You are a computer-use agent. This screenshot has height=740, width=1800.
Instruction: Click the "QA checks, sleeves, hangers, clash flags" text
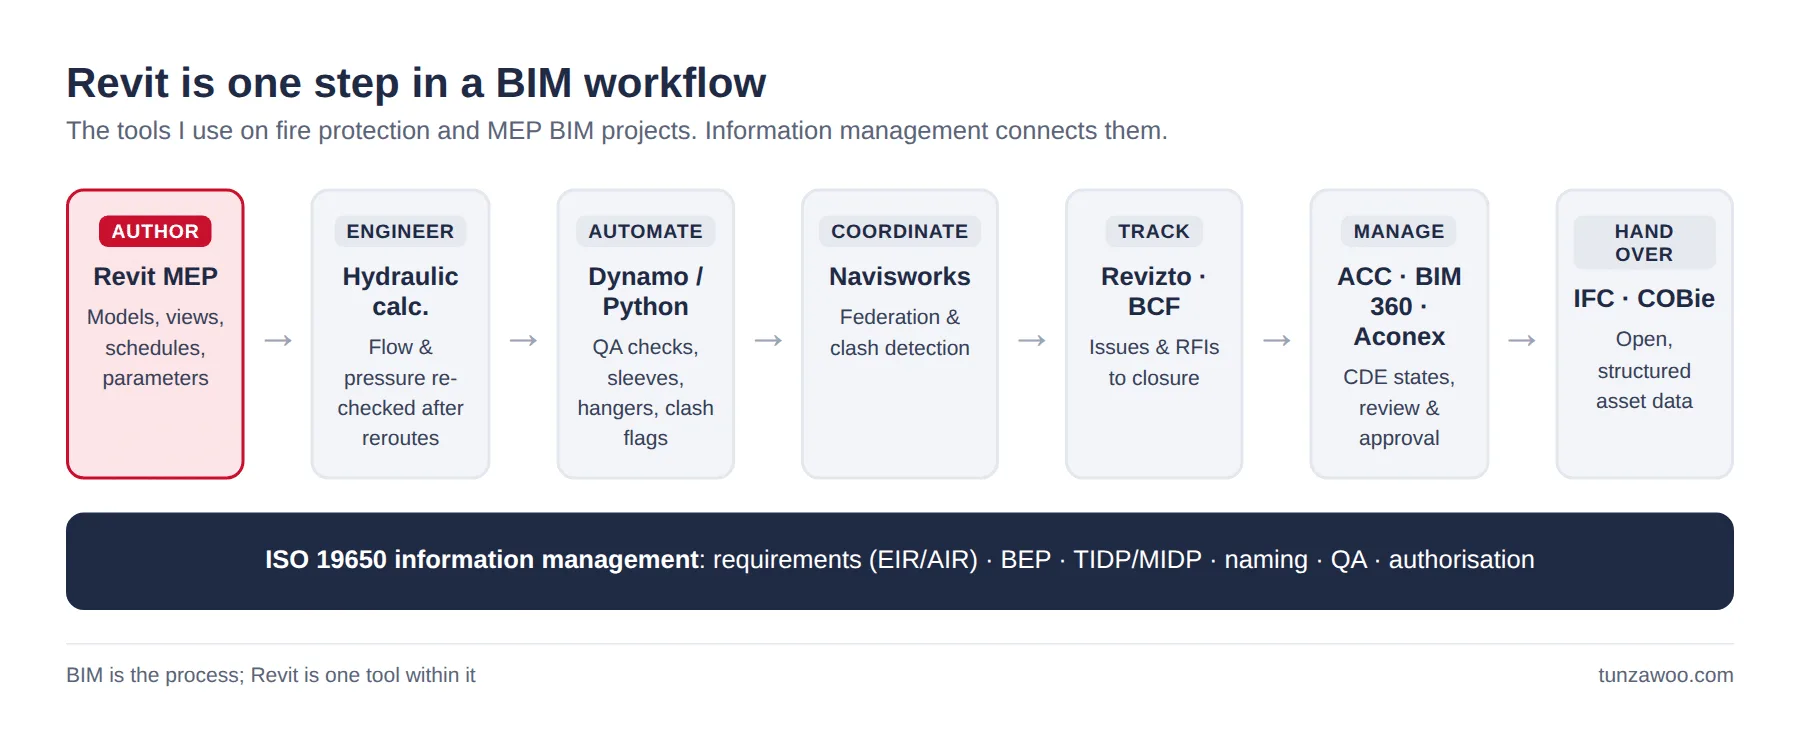point(645,392)
